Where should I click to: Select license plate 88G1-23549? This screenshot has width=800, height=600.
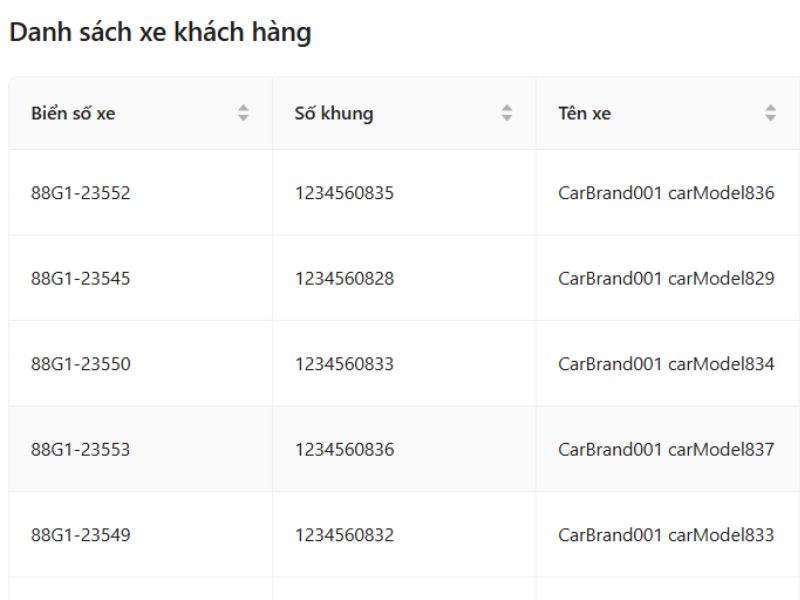tap(81, 535)
